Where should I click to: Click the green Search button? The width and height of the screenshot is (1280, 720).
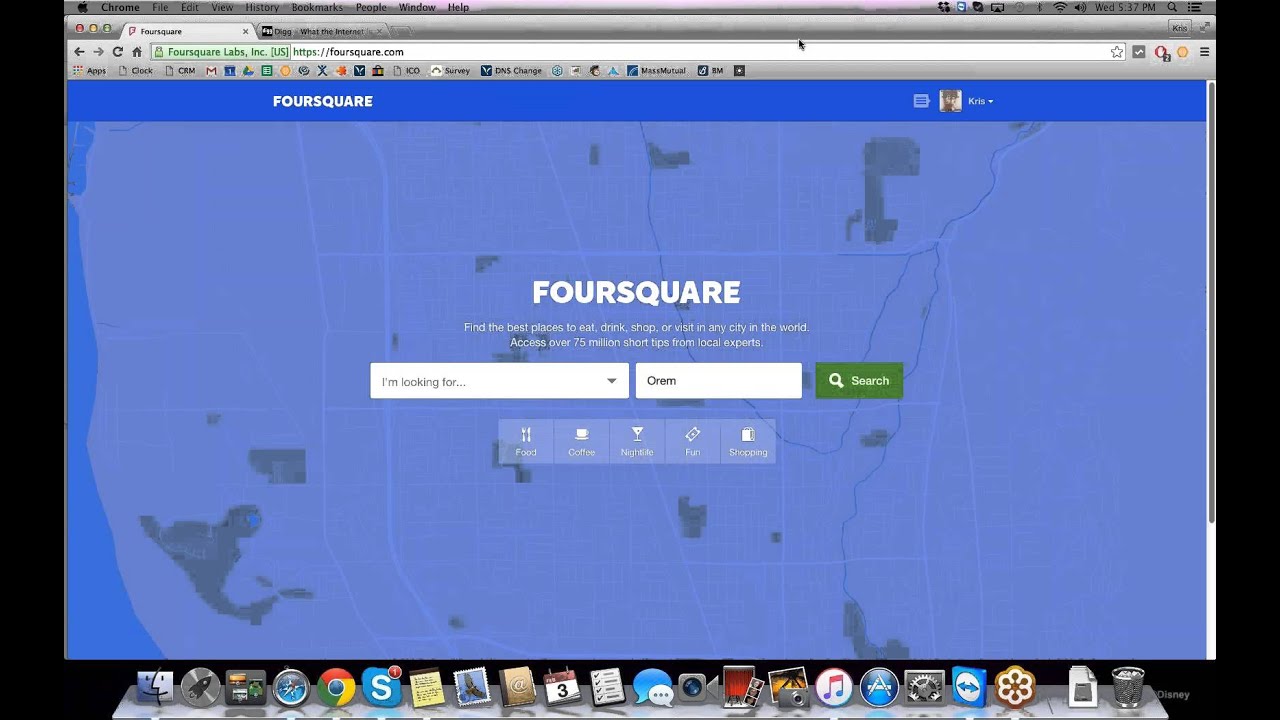click(859, 381)
